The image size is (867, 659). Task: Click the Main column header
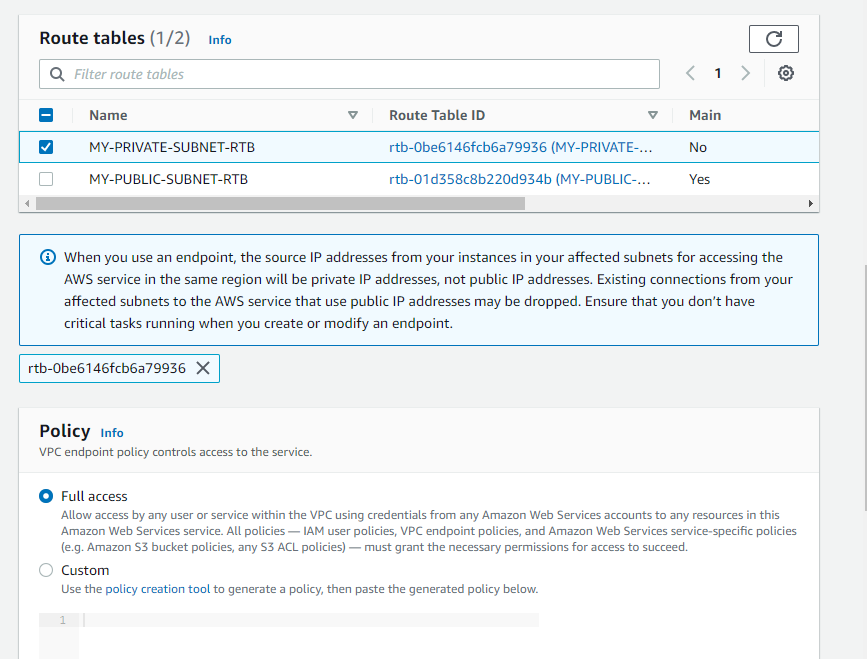pos(705,115)
